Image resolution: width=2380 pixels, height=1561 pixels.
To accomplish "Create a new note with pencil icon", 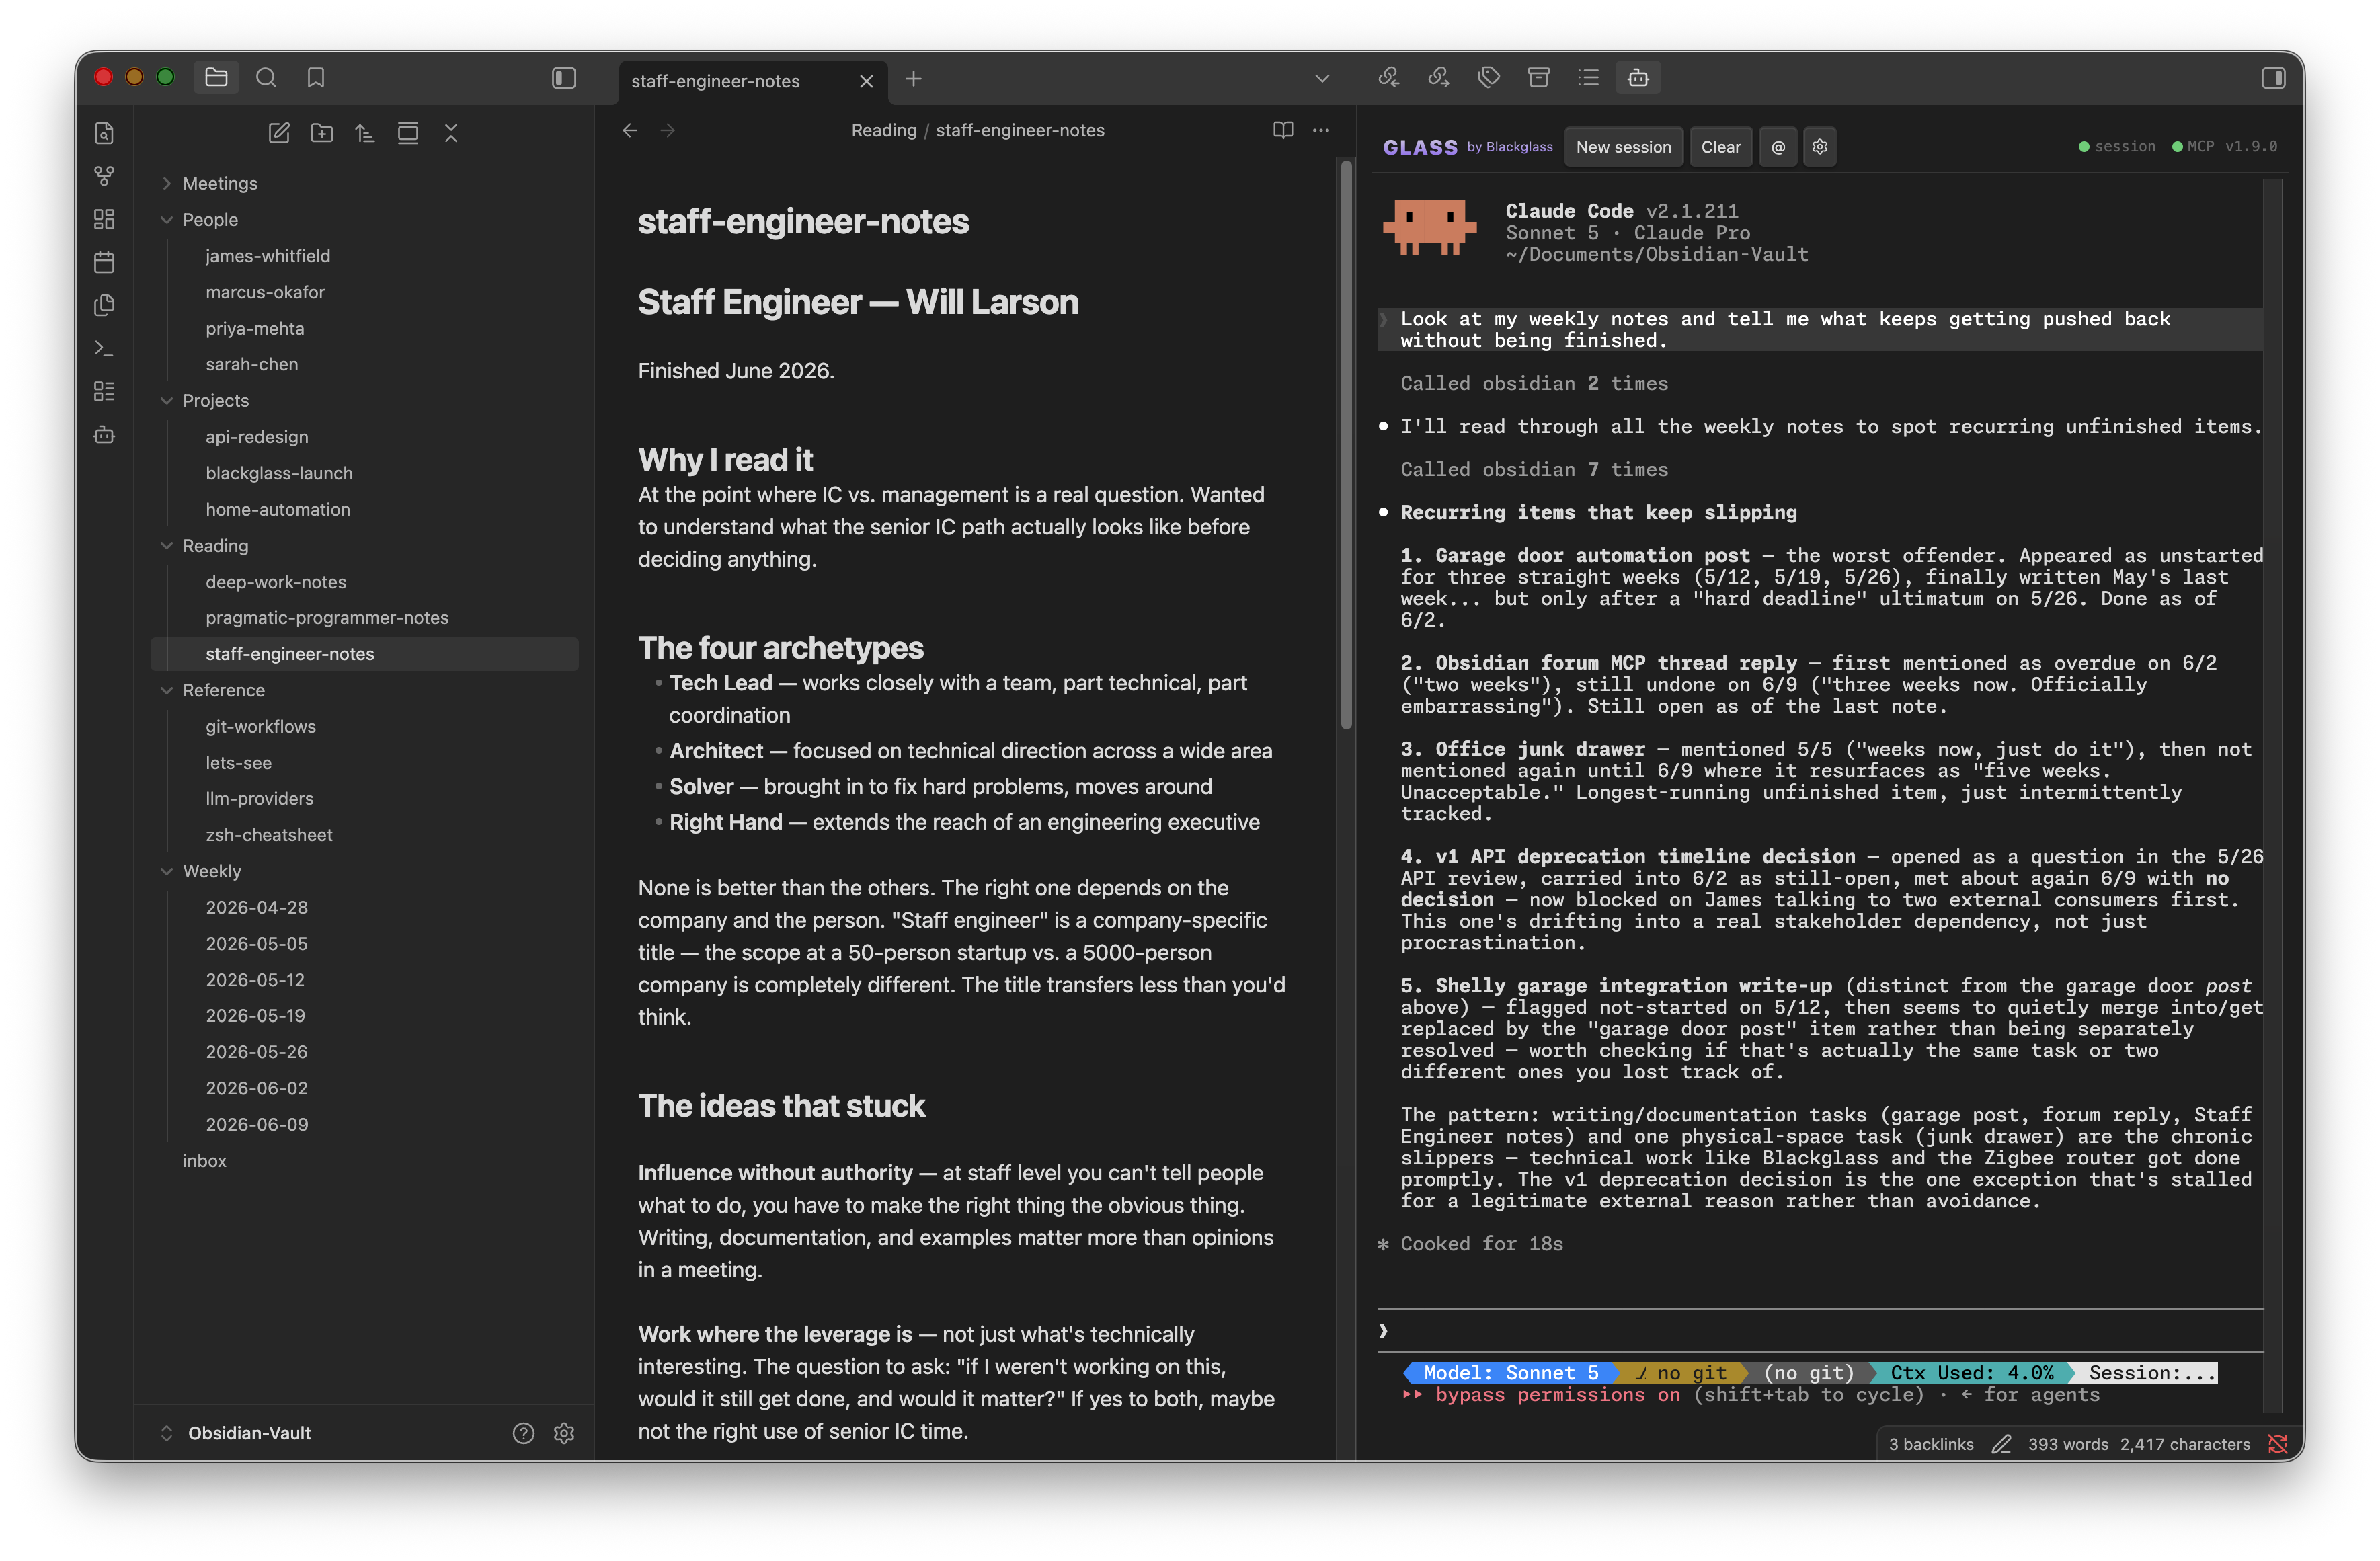I will click(x=279, y=133).
